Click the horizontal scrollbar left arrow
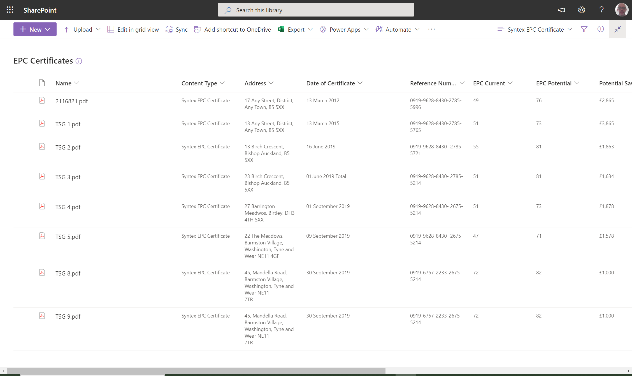 coord(3,370)
